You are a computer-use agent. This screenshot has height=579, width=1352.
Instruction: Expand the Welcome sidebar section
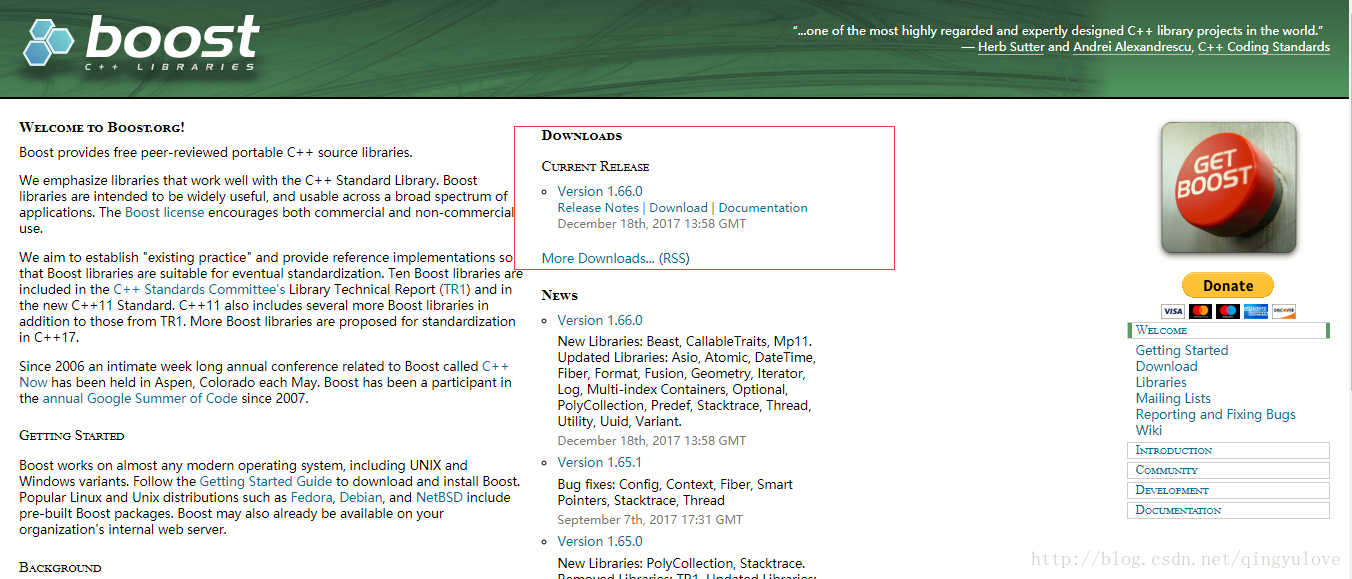click(x=1228, y=330)
